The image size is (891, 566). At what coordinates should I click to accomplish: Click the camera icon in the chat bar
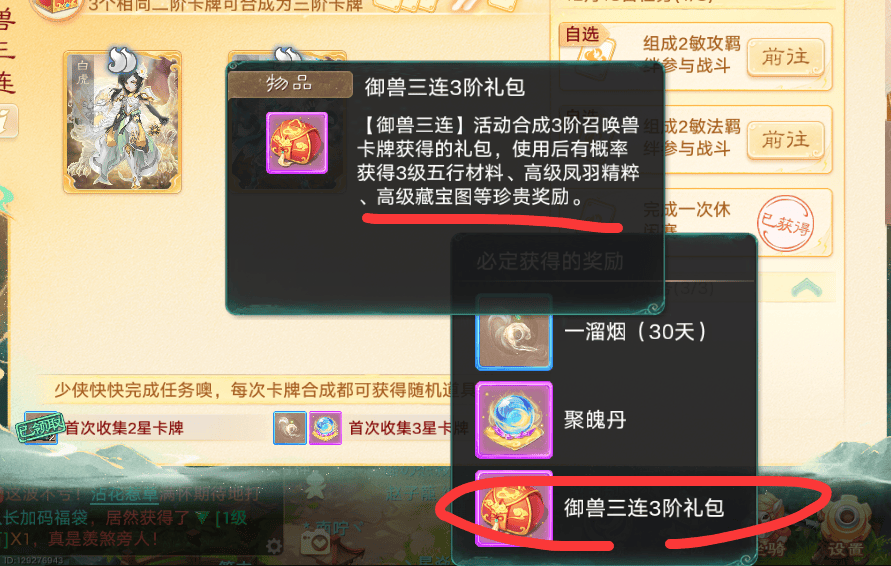click(x=315, y=543)
